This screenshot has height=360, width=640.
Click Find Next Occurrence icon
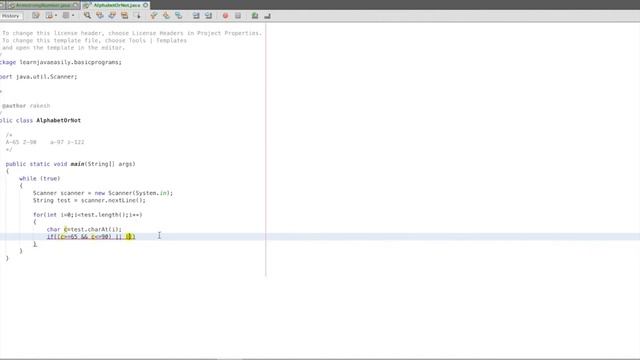point(112,16)
